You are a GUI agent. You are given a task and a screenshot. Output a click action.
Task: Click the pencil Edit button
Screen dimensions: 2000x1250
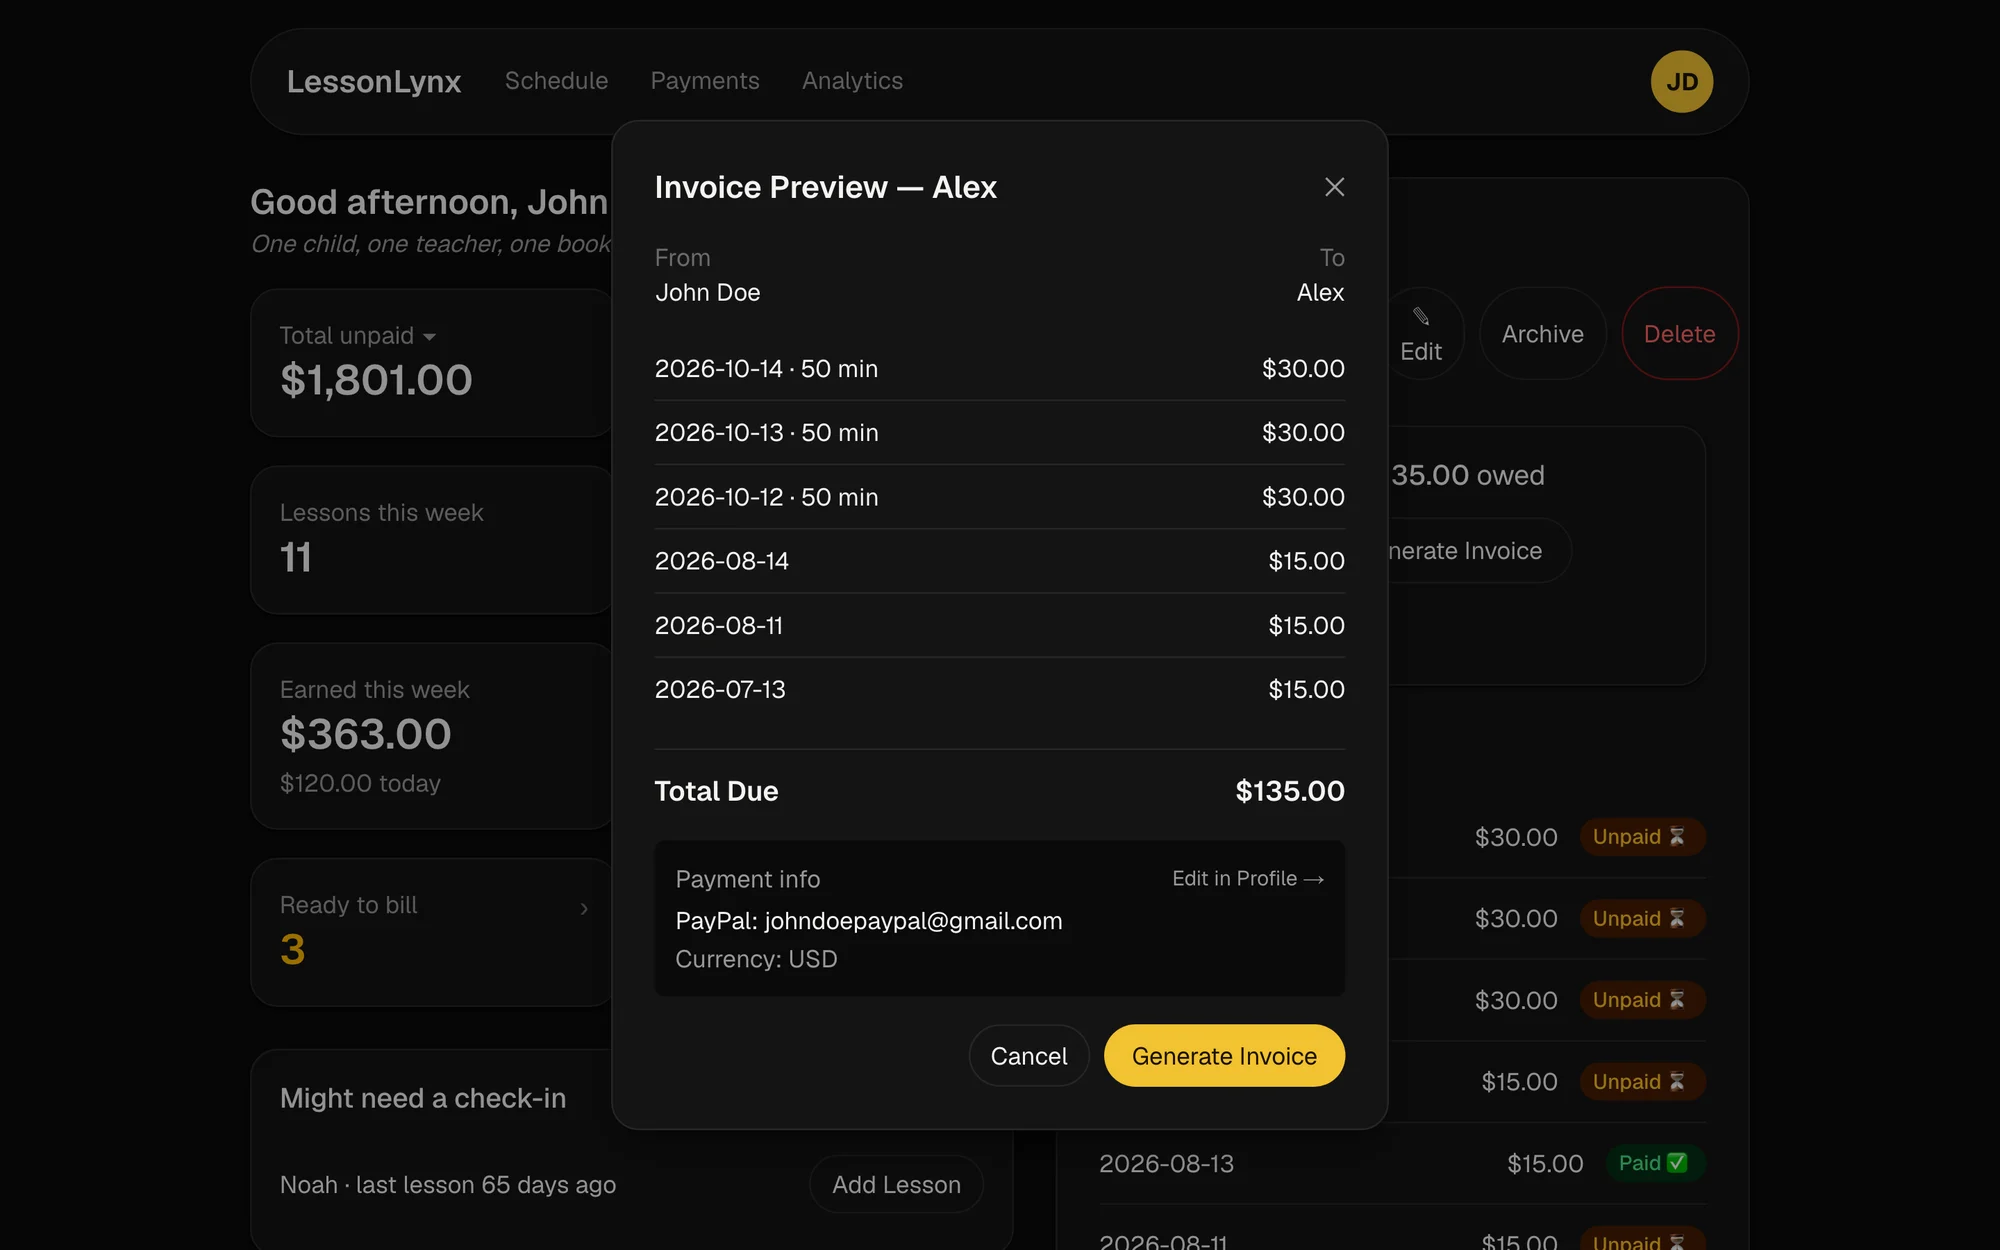pyautogui.click(x=1420, y=334)
